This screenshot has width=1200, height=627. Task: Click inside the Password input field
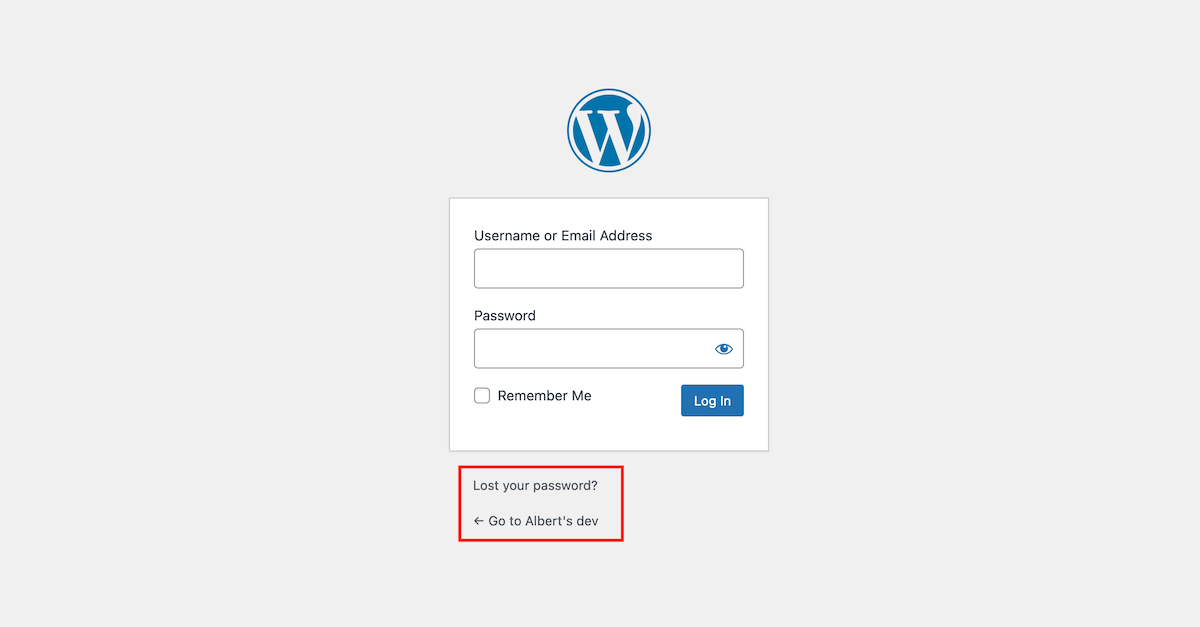pyautogui.click(x=590, y=349)
